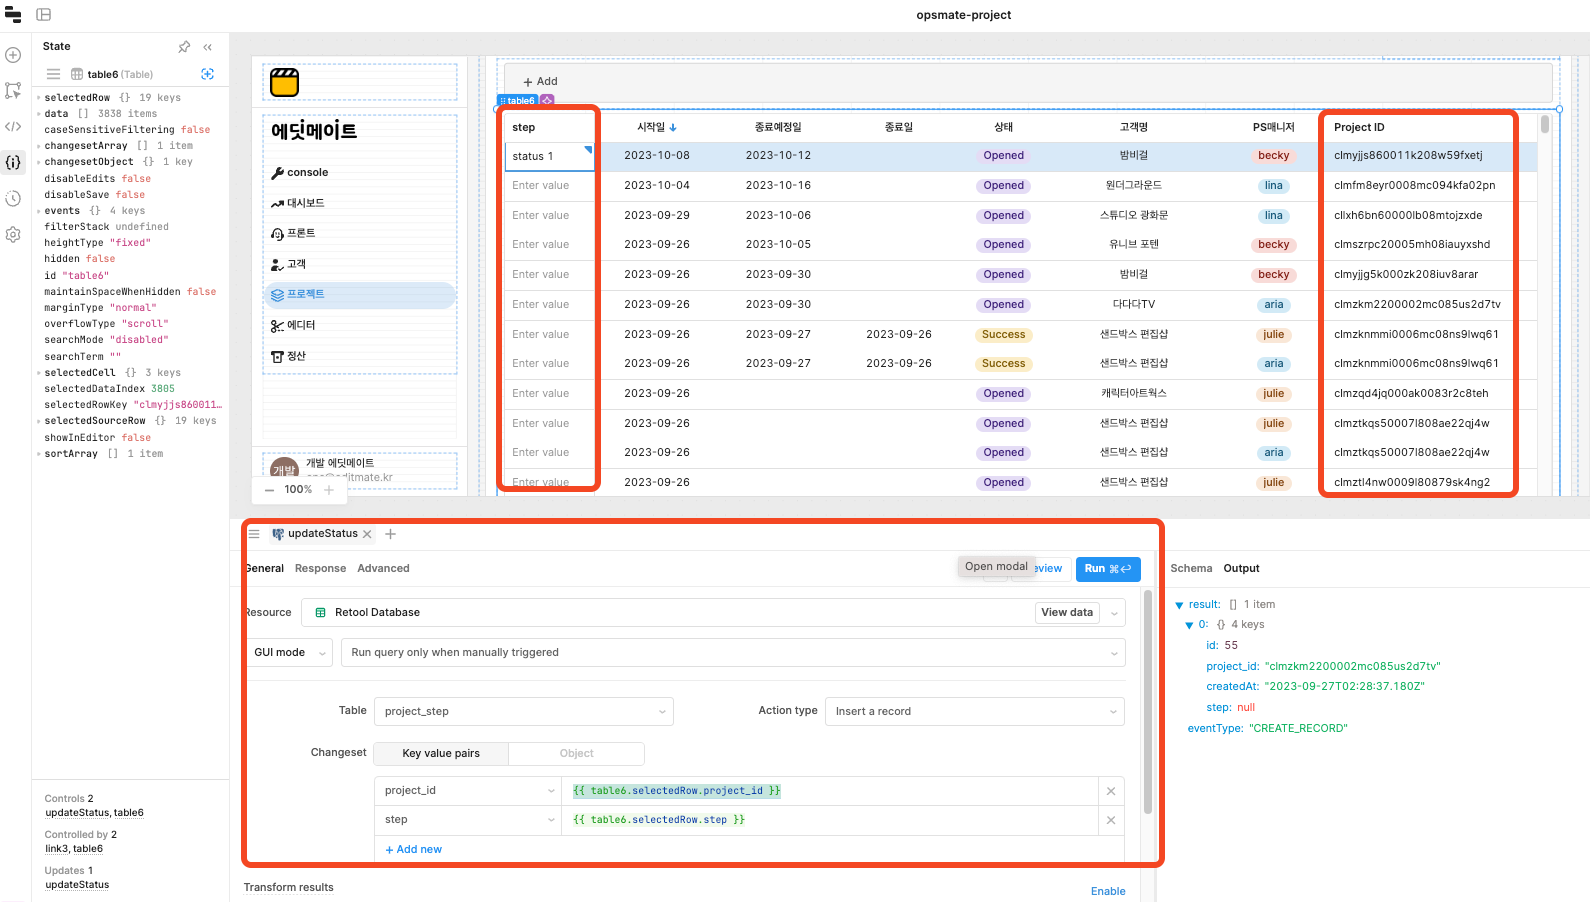The image size is (1590, 902).
Task: Select Key value pairs changeset mode
Action: (441, 754)
